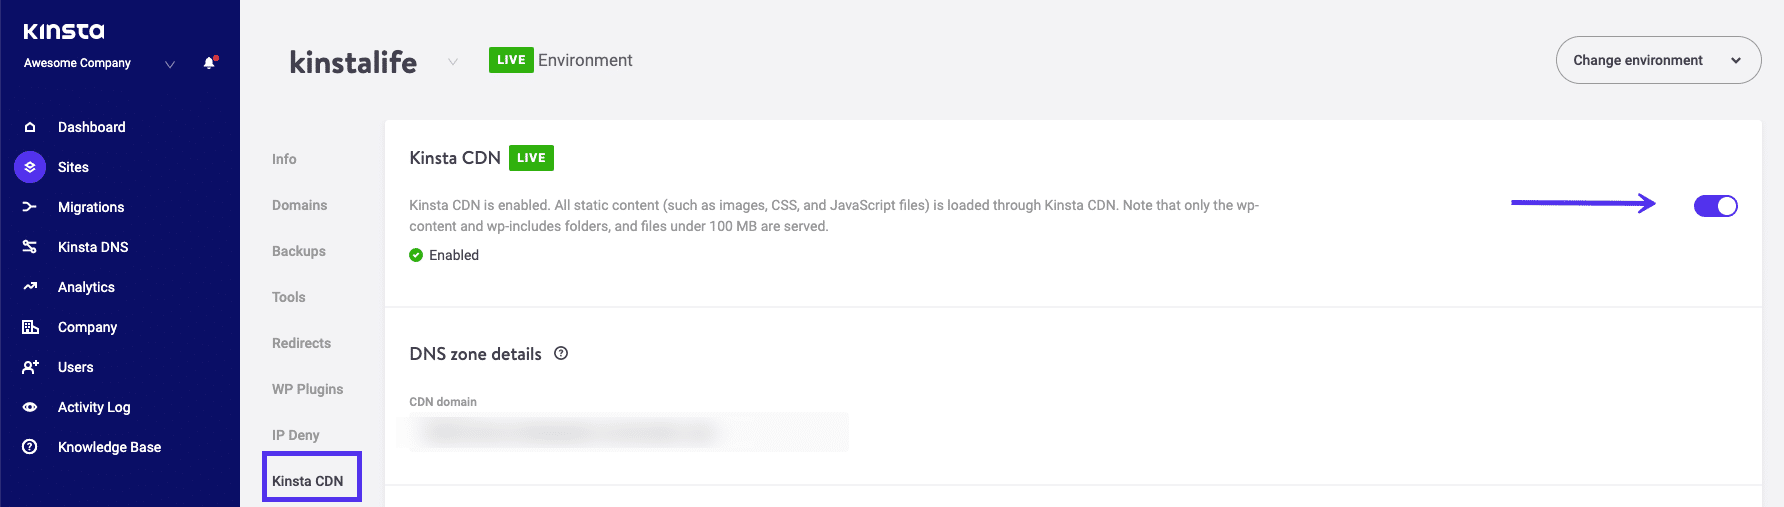Switch to the Redirects tab
1784x507 pixels.
[x=301, y=343]
